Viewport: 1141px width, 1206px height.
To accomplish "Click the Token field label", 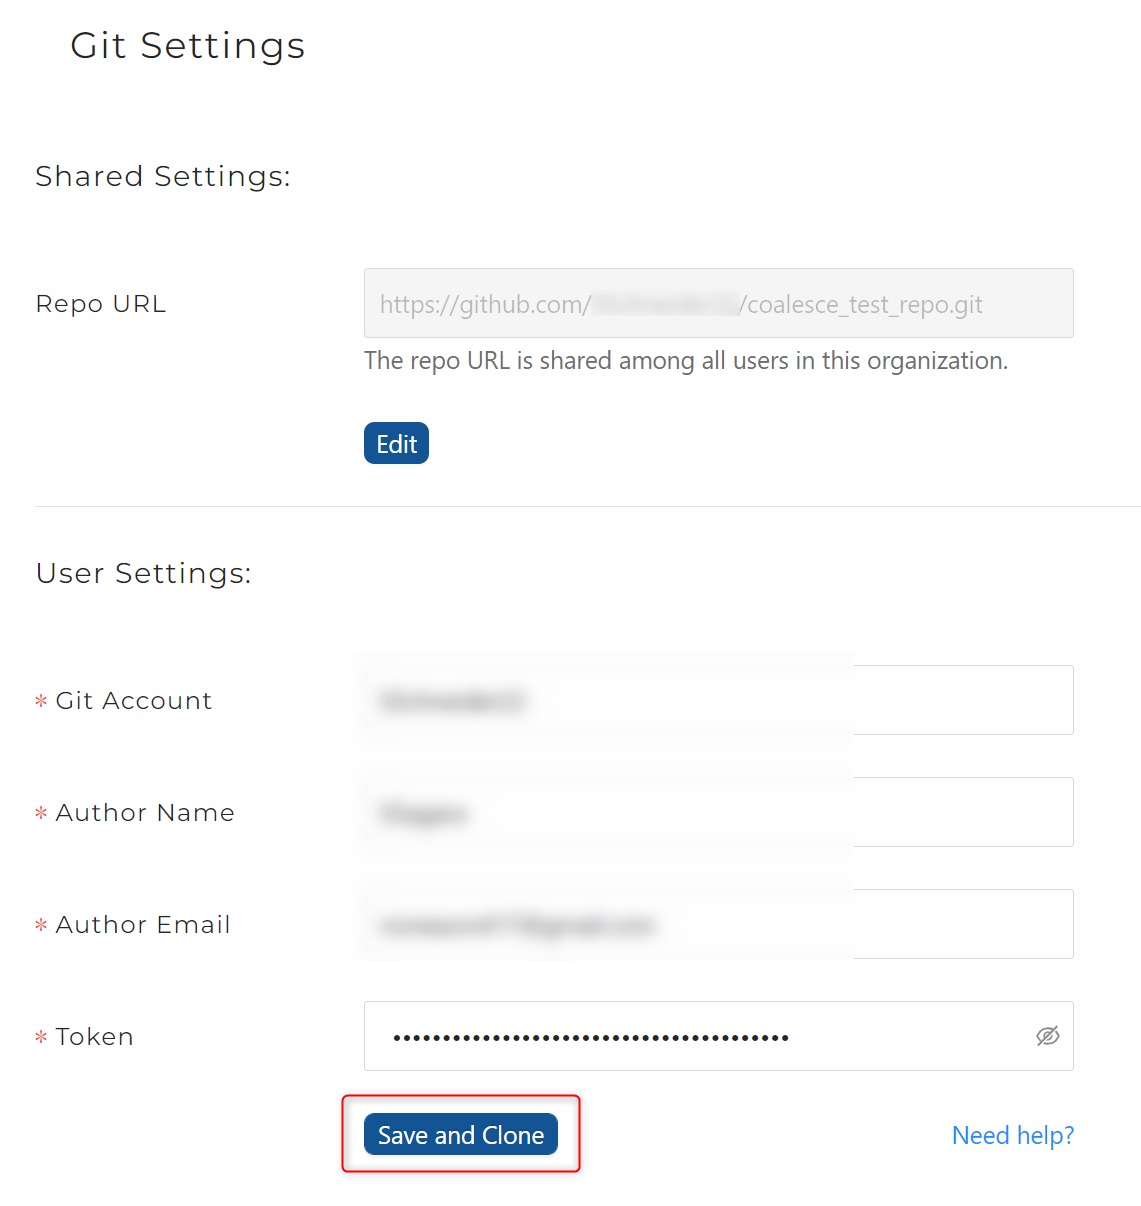I will tap(94, 1037).
